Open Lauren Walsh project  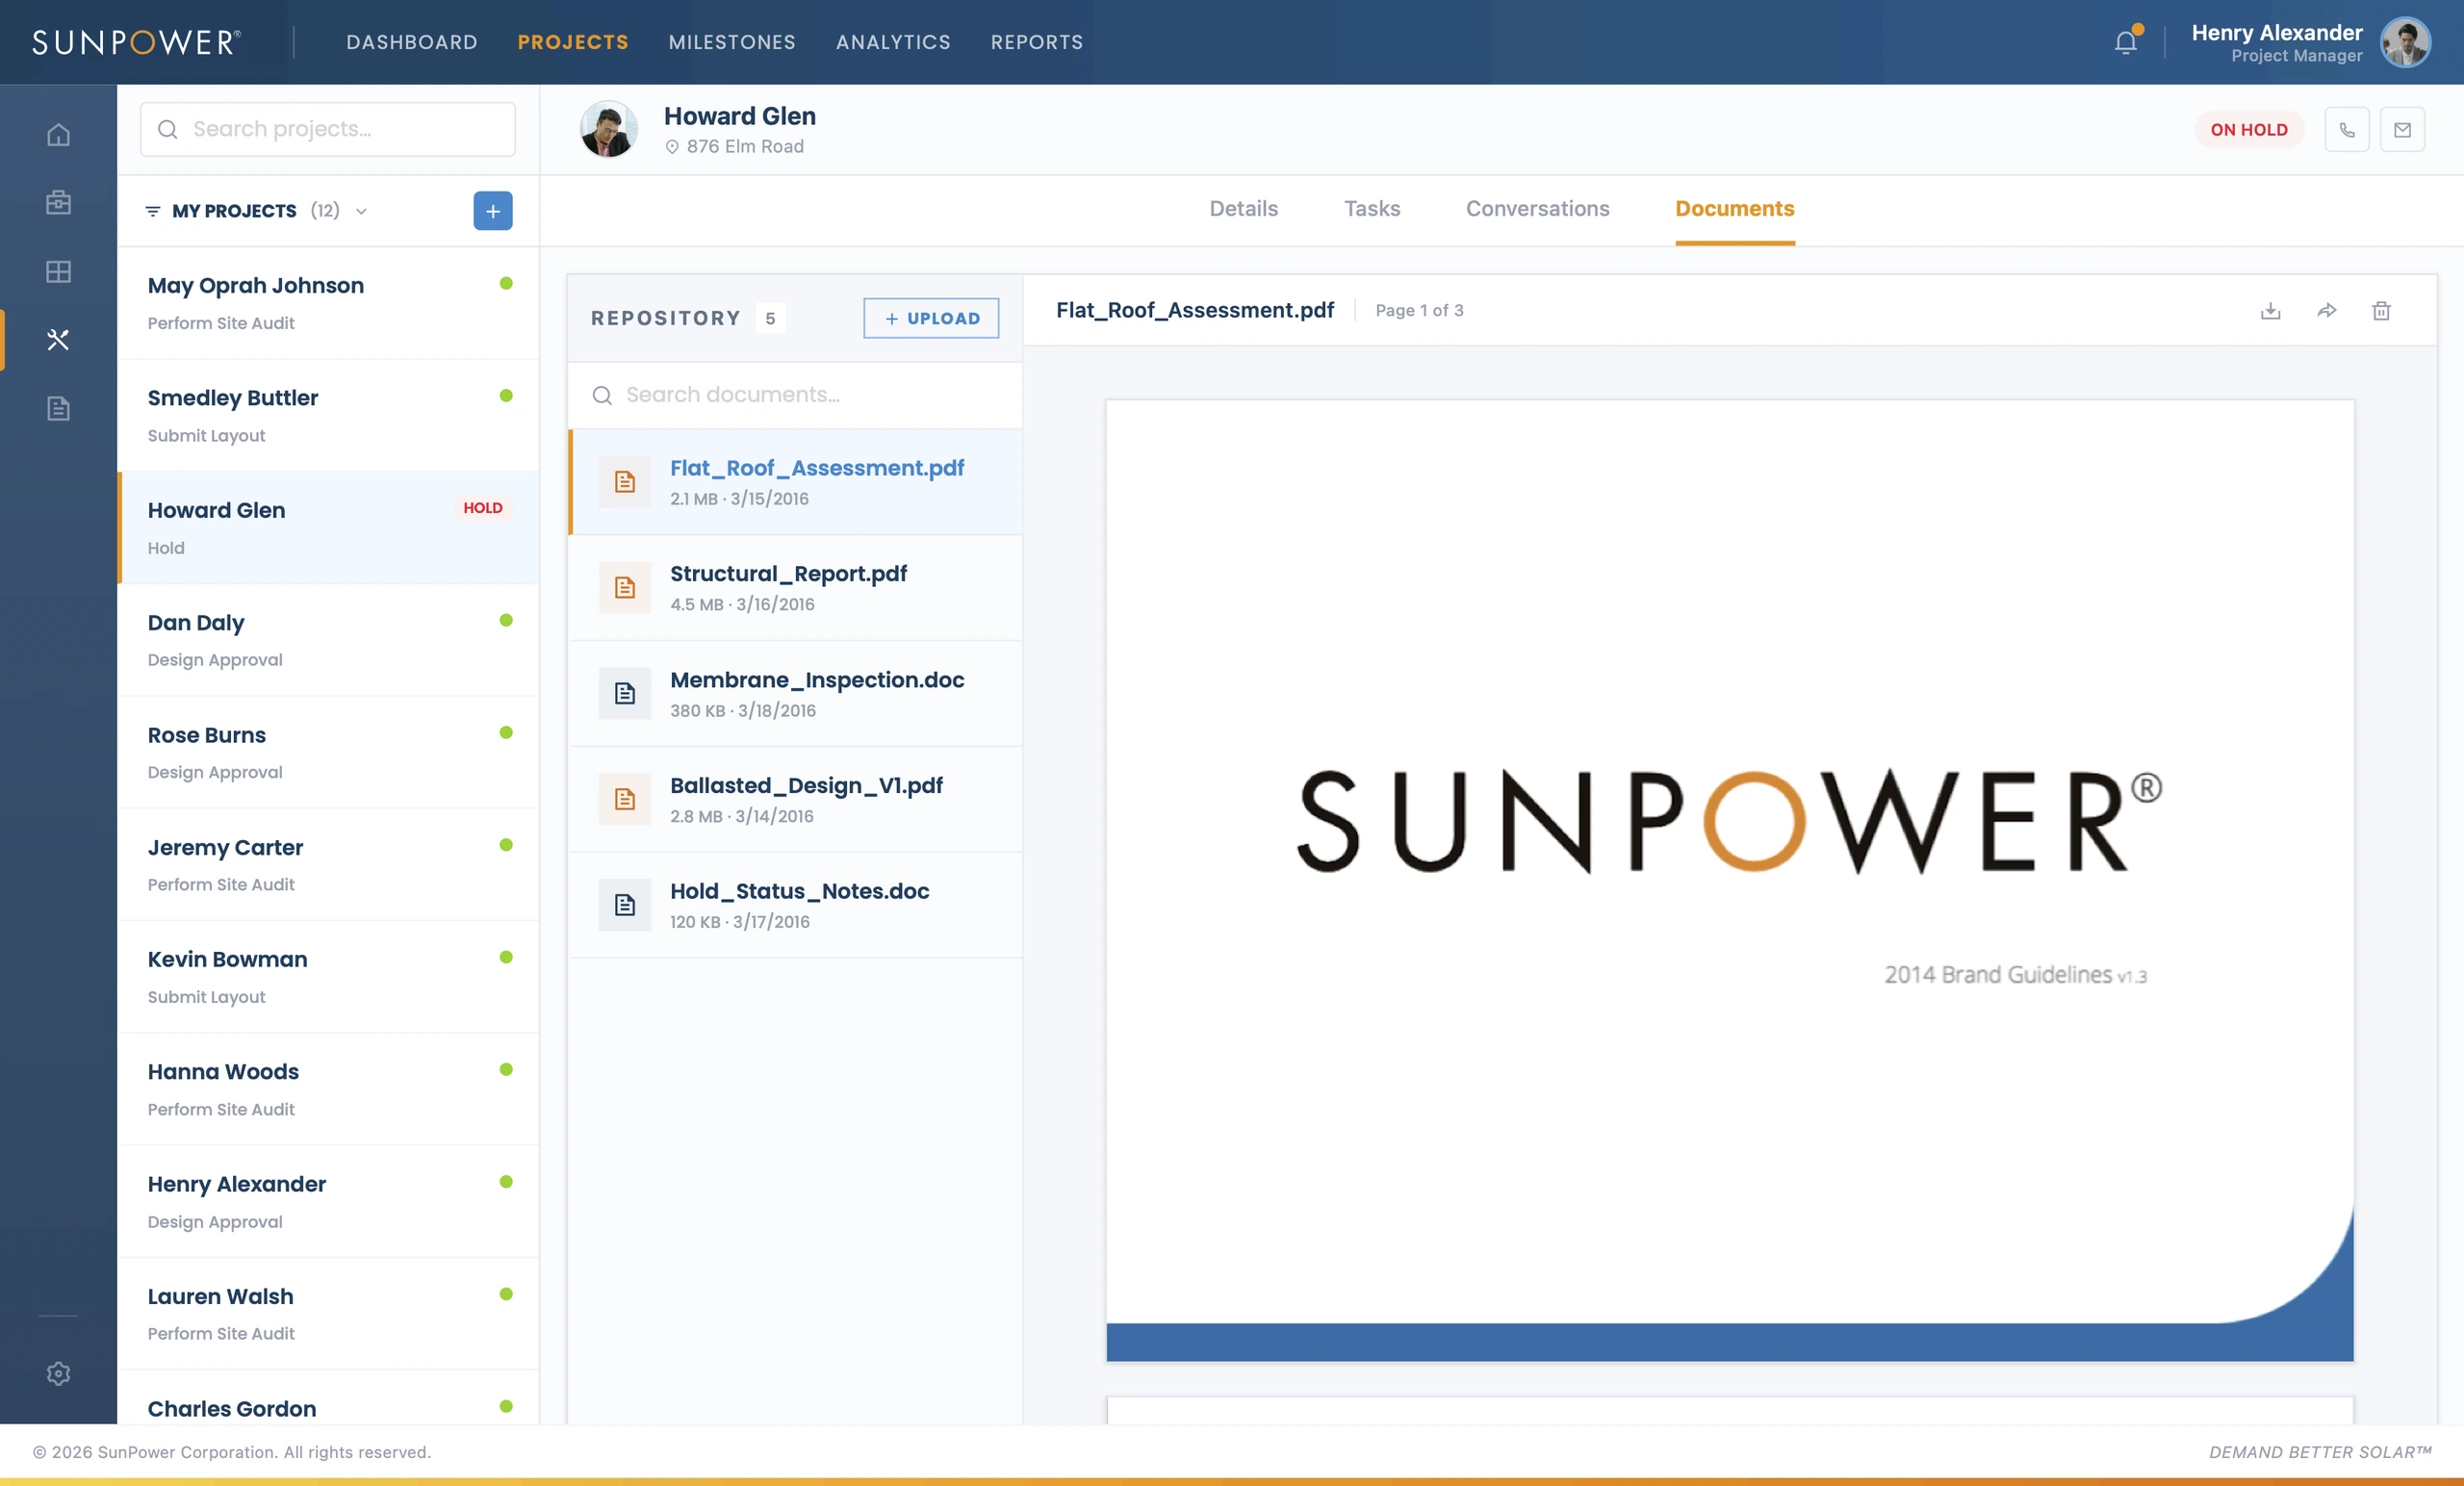[328, 1314]
